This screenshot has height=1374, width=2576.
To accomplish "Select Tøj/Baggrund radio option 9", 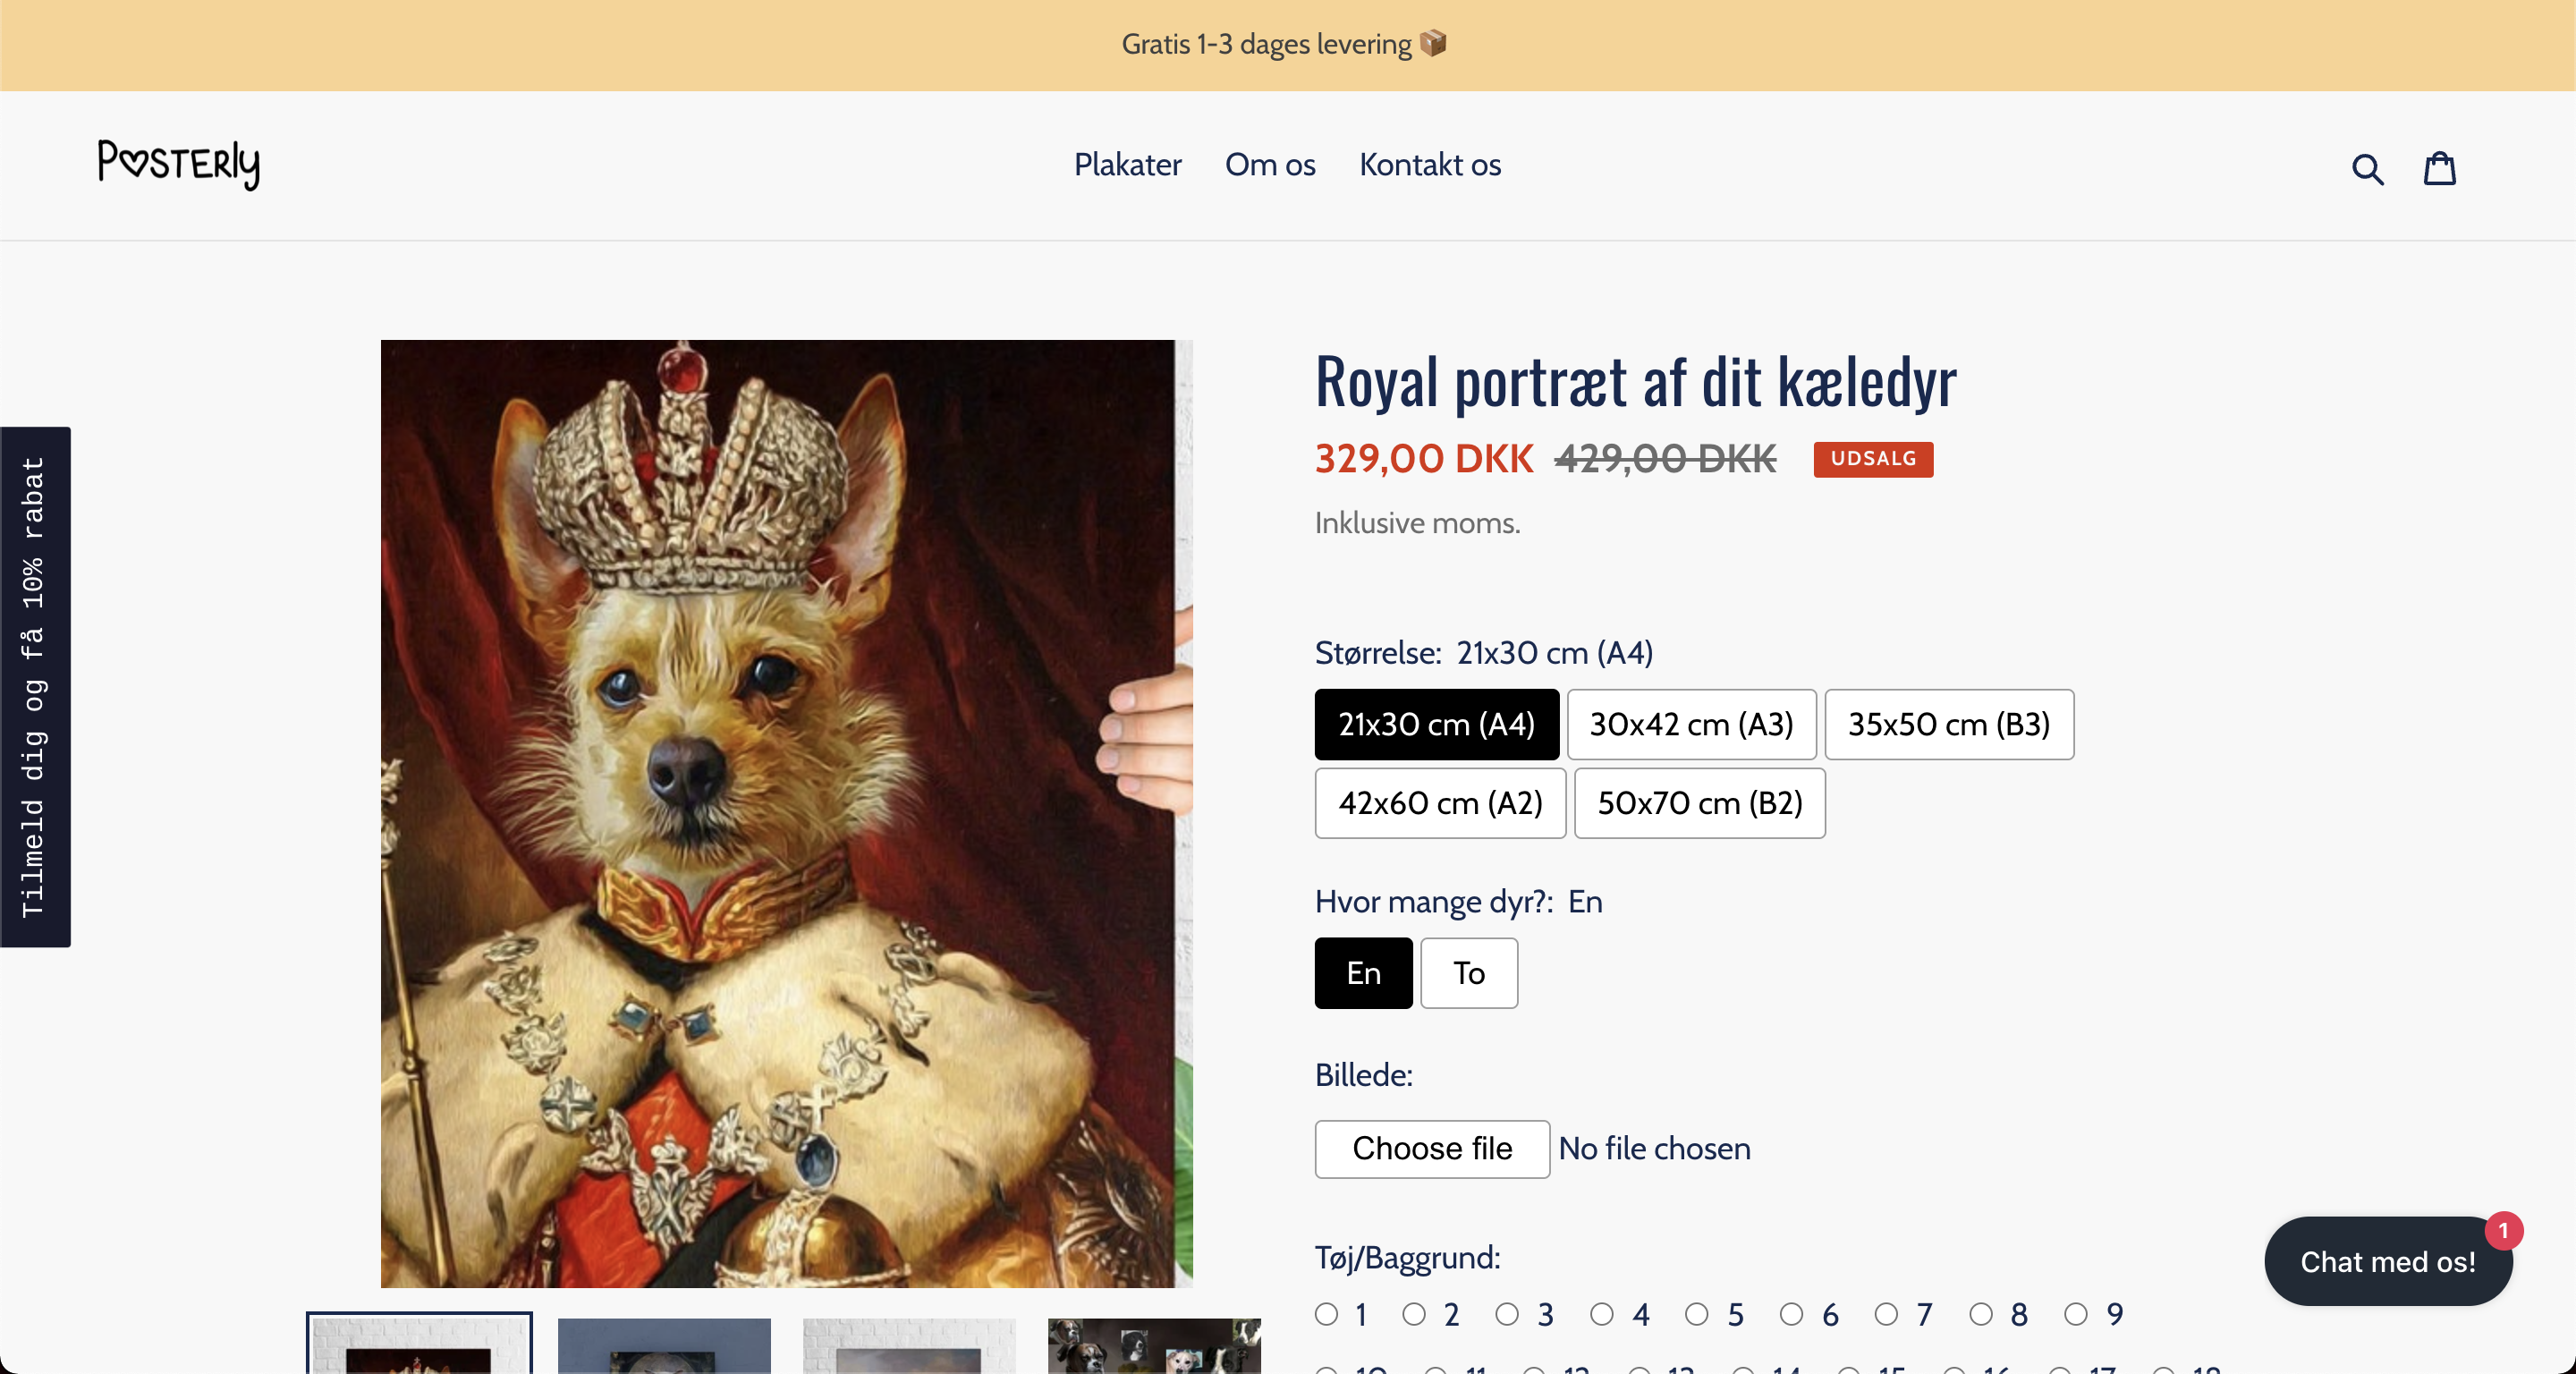I will [2076, 1314].
